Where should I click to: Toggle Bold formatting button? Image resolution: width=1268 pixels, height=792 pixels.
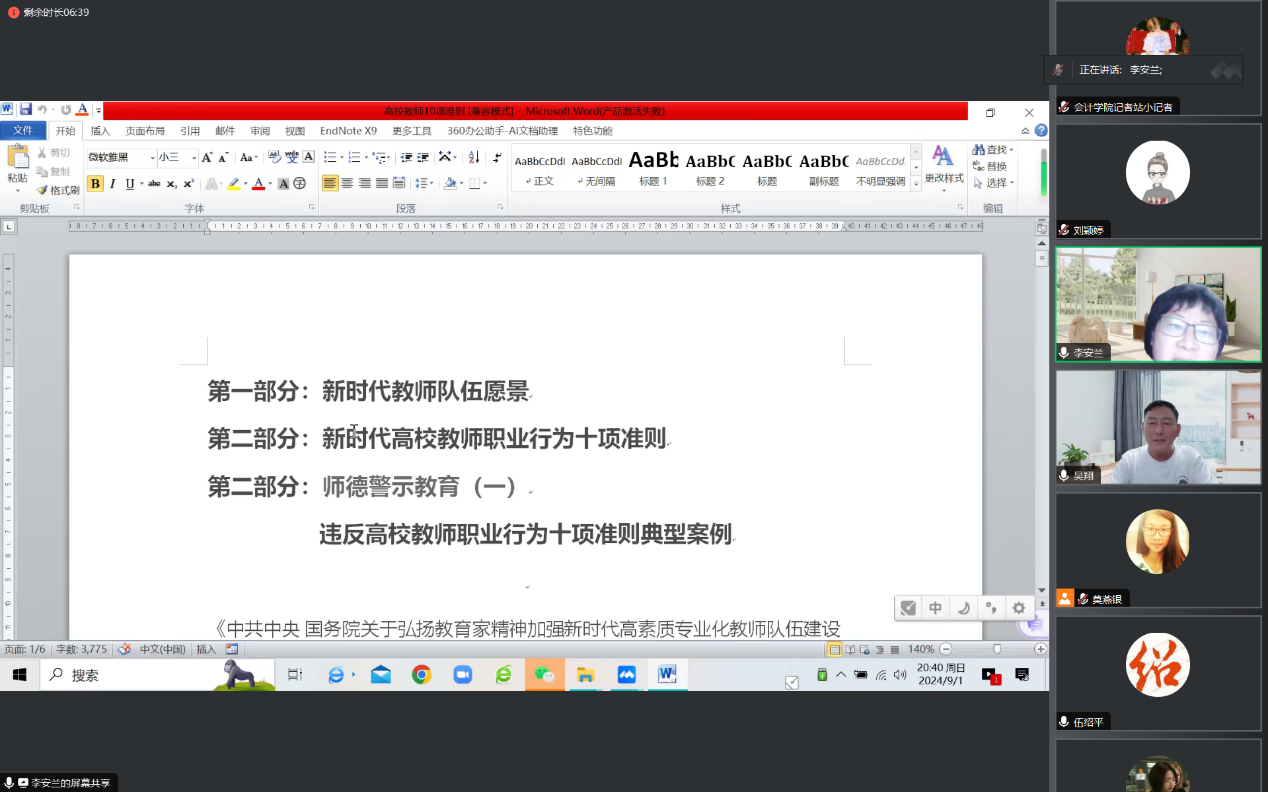tap(95, 183)
